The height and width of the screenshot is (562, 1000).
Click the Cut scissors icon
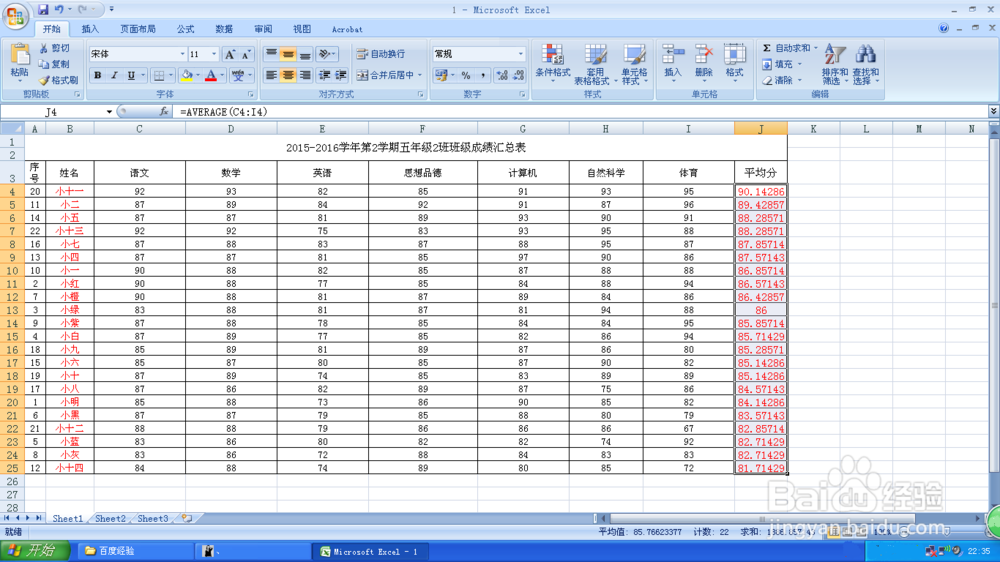click(43, 48)
